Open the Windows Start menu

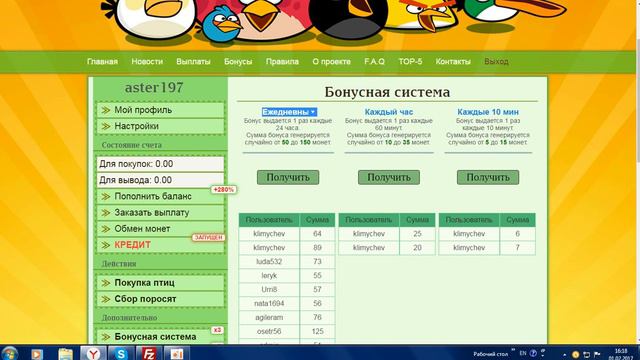coord(9,353)
